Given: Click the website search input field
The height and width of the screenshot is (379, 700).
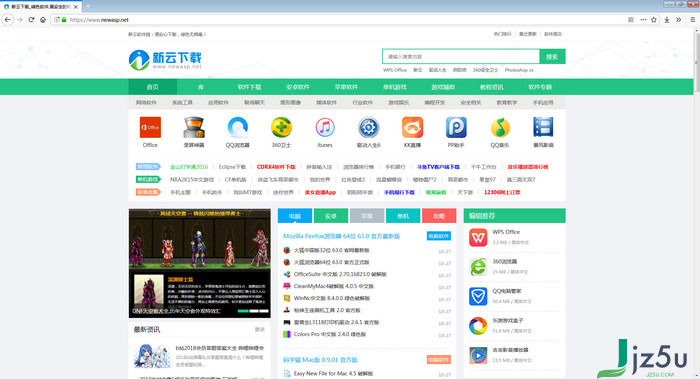Looking at the screenshot, I should coord(461,57).
